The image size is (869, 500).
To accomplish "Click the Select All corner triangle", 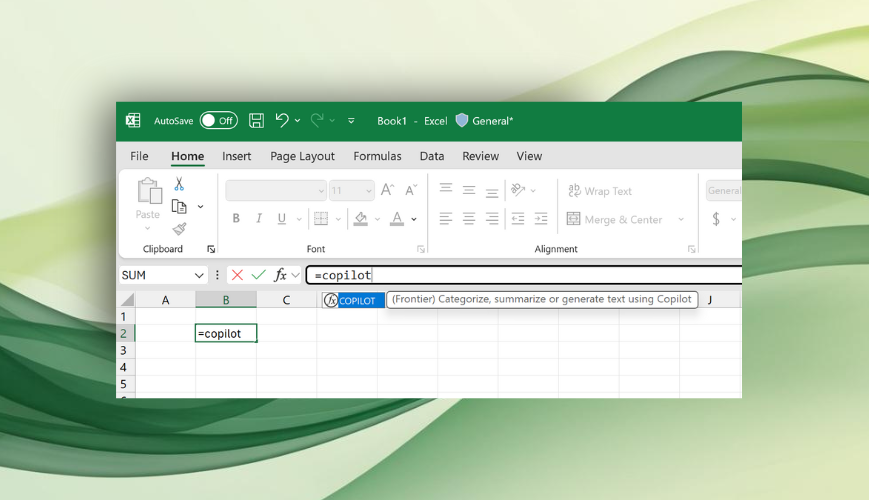I will 127,300.
